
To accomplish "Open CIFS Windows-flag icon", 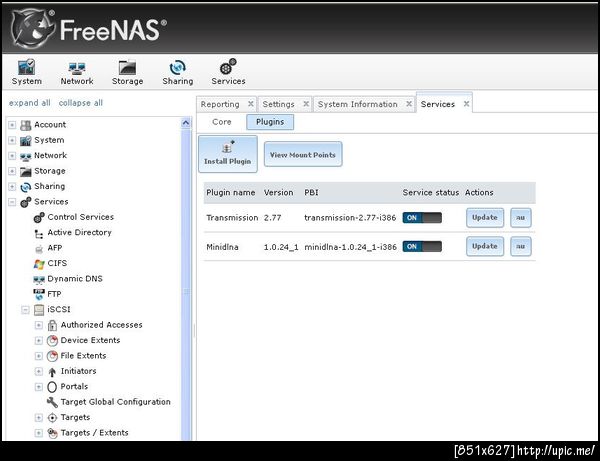I will tap(39, 264).
